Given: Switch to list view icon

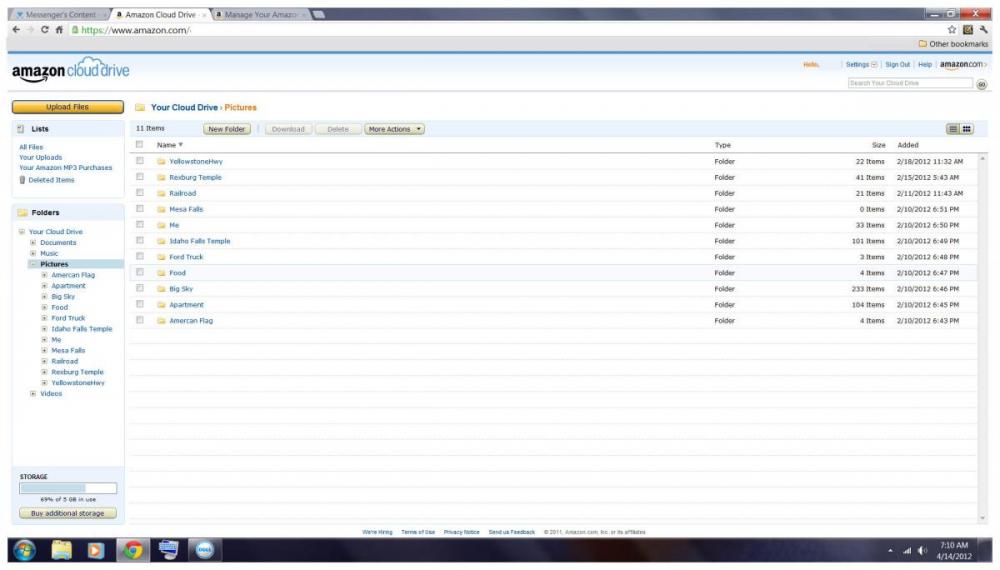Looking at the screenshot, I should coord(953,129).
